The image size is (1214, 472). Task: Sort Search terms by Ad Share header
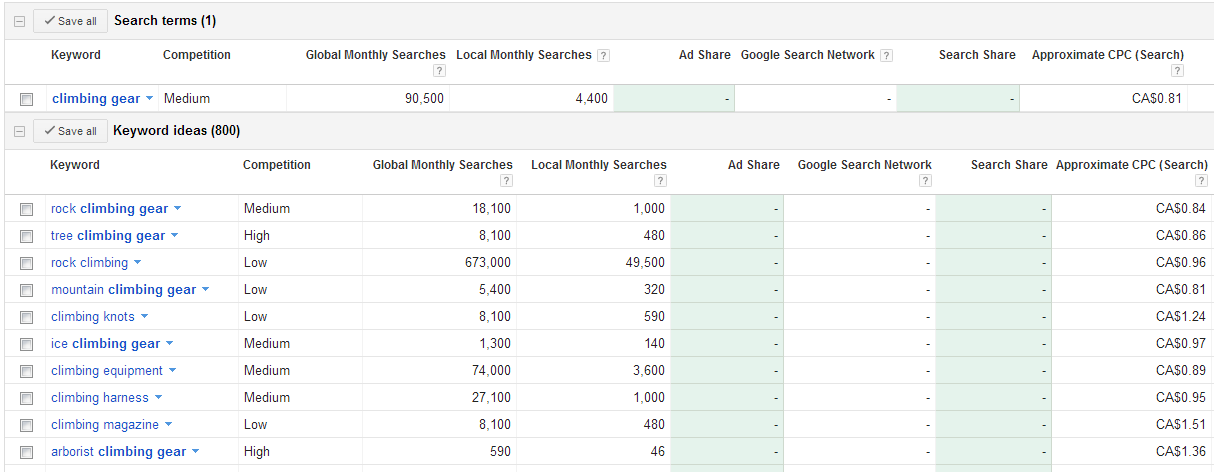[705, 55]
